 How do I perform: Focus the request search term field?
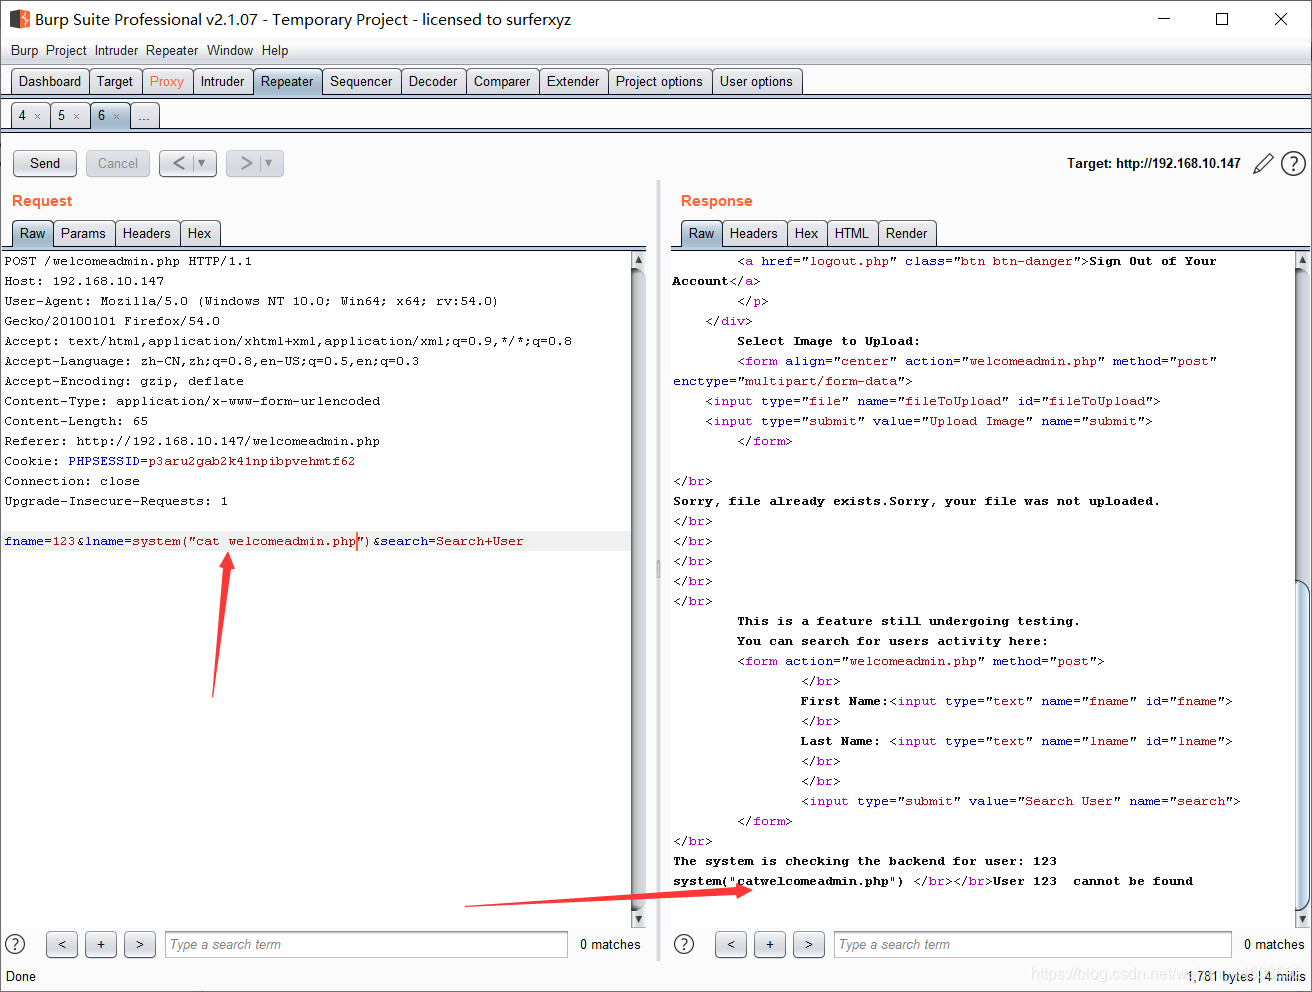[x=366, y=944]
